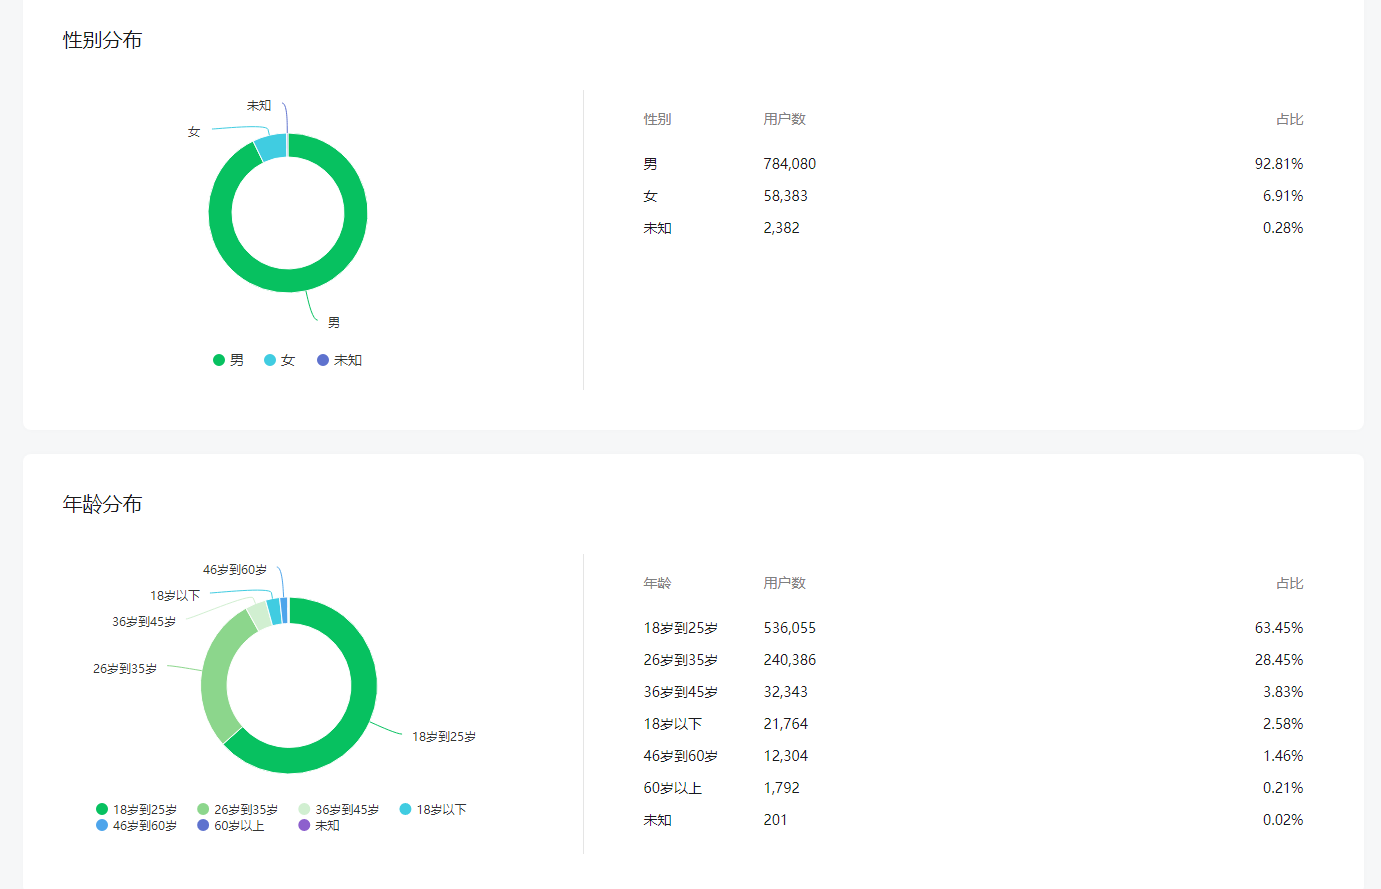The image size is (1381, 889).
Task: Click the user count 58,383
Action: 786,196
